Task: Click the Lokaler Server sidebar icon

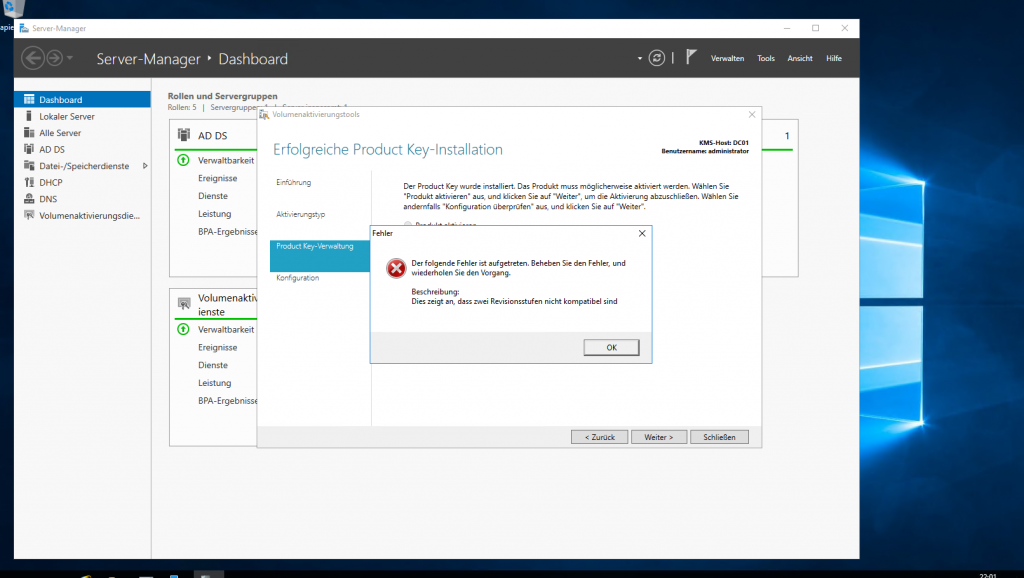Action: tap(29, 116)
